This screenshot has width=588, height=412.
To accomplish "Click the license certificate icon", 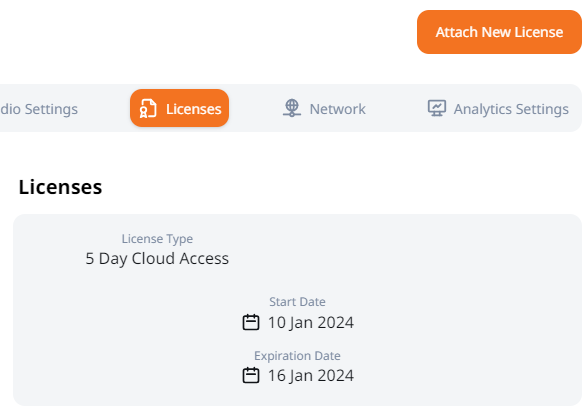I will pyautogui.click(x=148, y=109).
